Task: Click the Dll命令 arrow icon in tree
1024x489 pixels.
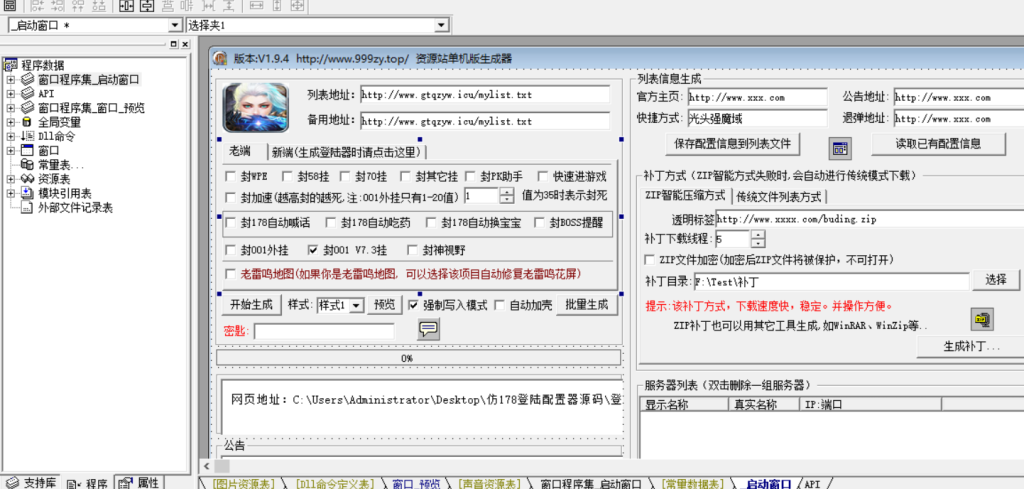Action: coord(27,136)
